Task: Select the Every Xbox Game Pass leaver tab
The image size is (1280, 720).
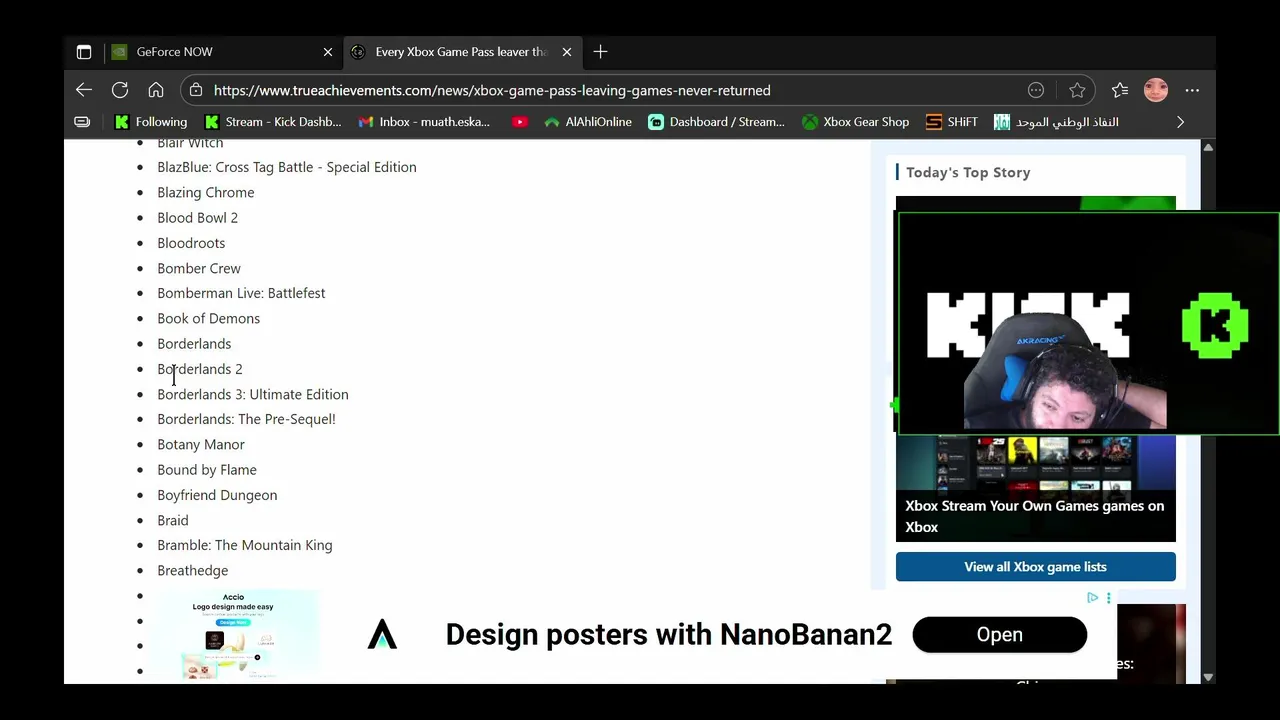Action: tap(461, 52)
